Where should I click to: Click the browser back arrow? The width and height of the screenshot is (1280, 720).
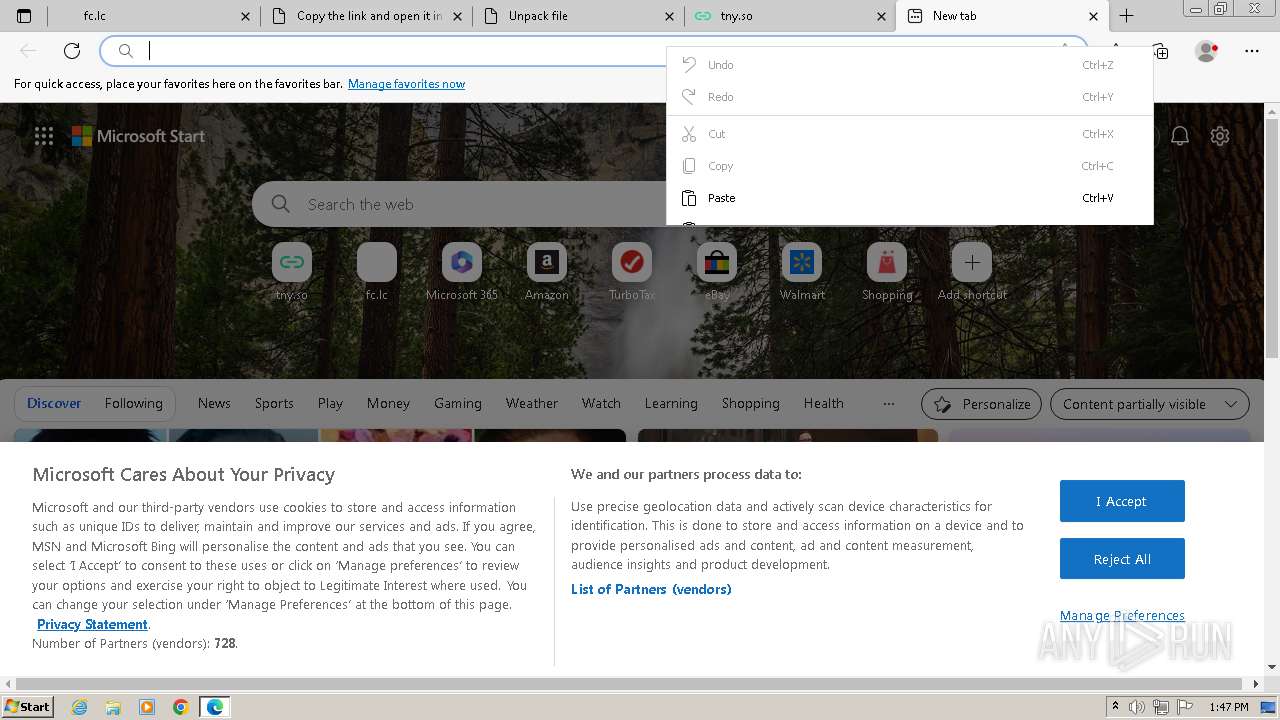point(28,51)
